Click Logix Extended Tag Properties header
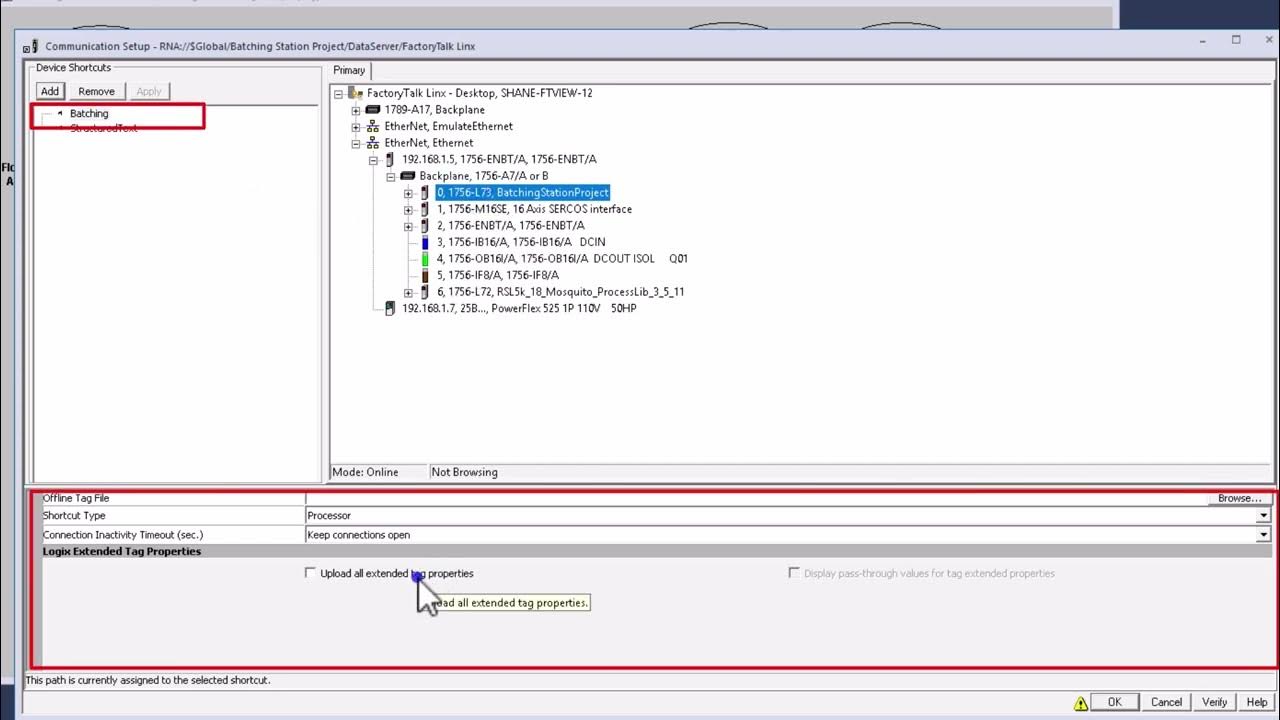Image resolution: width=1280 pixels, height=720 pixels. coord(122,552)
